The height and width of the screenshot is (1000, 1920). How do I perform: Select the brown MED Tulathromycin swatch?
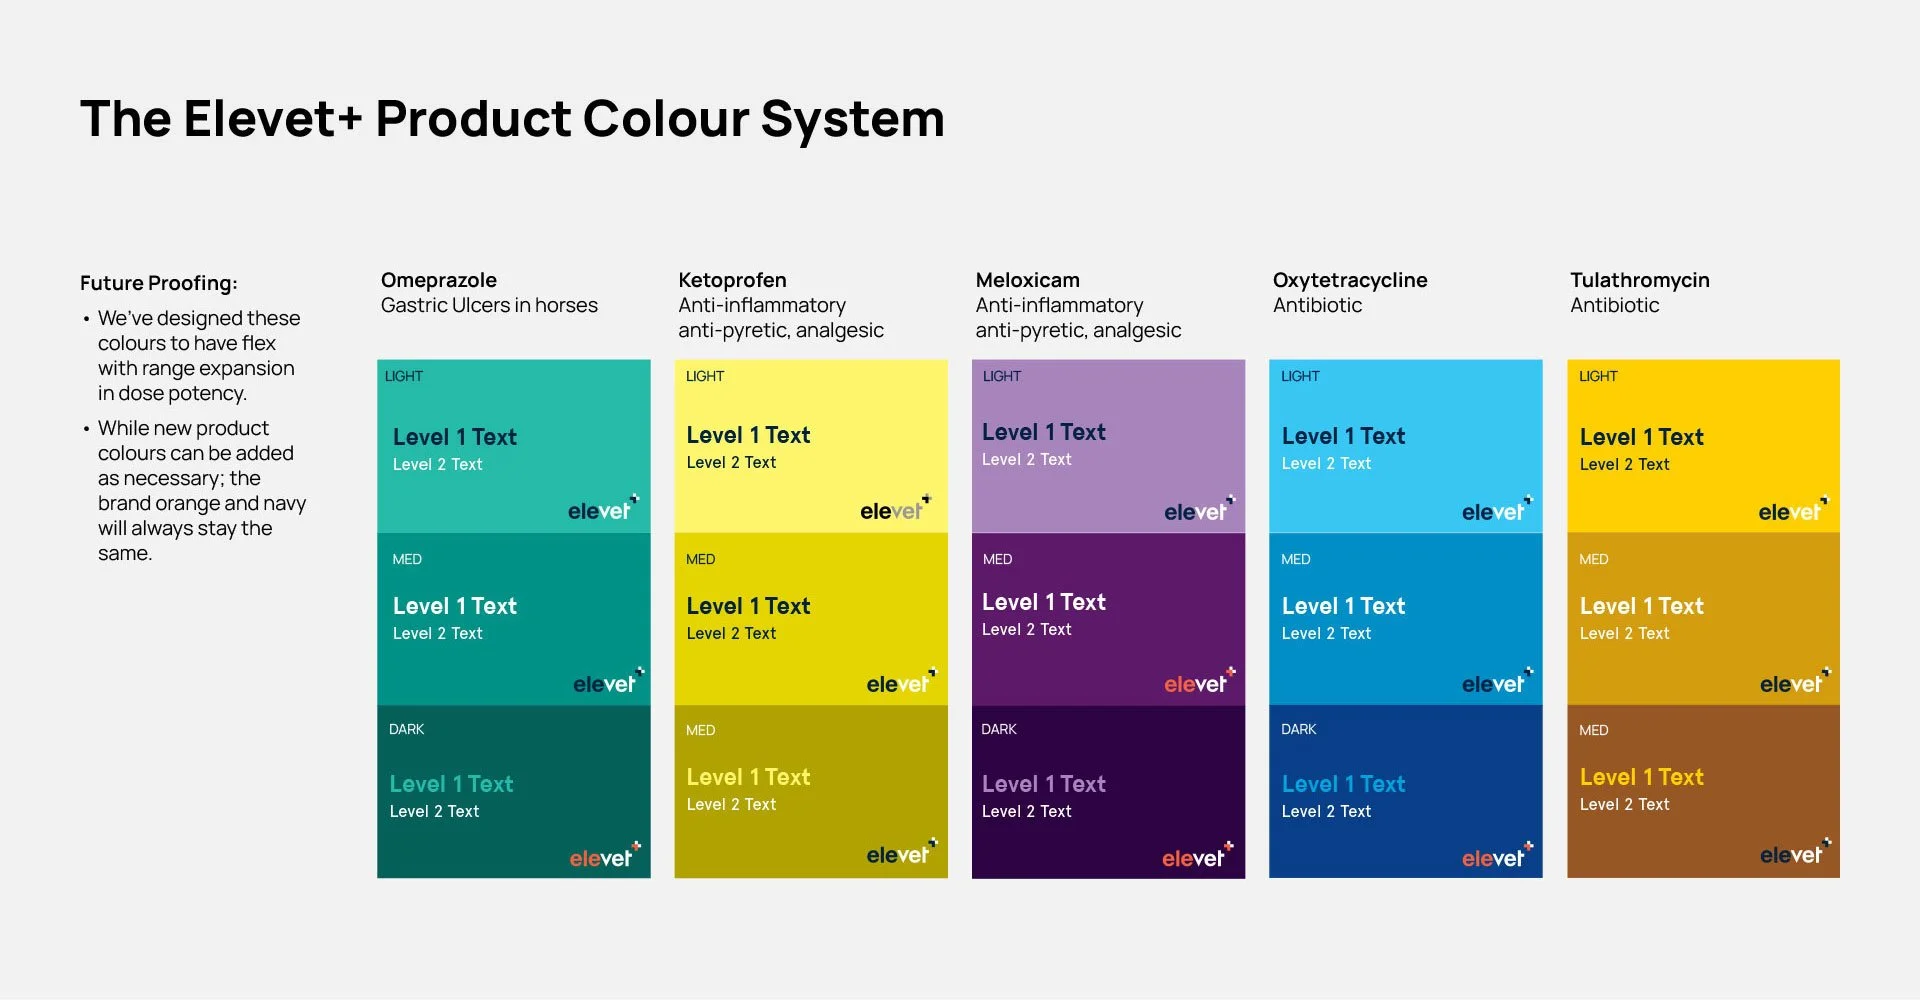[x=1703, y=792]
